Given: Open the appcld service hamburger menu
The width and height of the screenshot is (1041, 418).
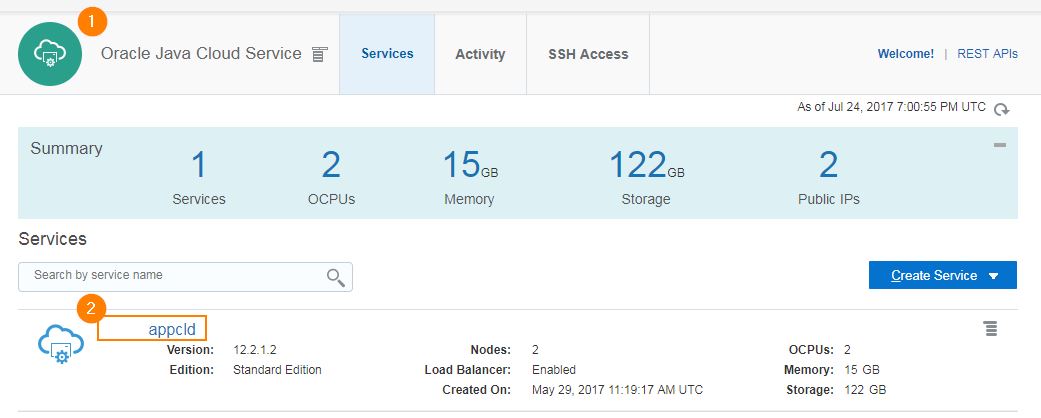Looking at the screenshot, I should 991,328.
